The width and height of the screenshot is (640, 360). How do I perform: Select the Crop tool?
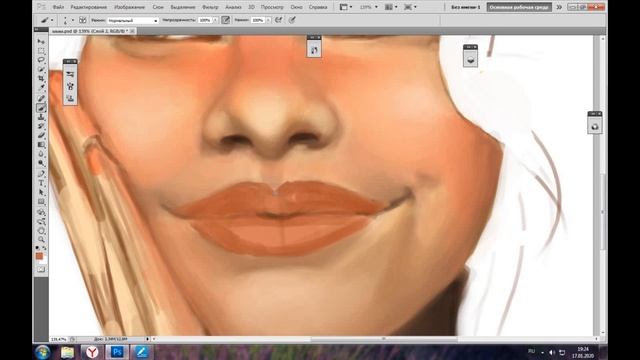pos(41,78)
